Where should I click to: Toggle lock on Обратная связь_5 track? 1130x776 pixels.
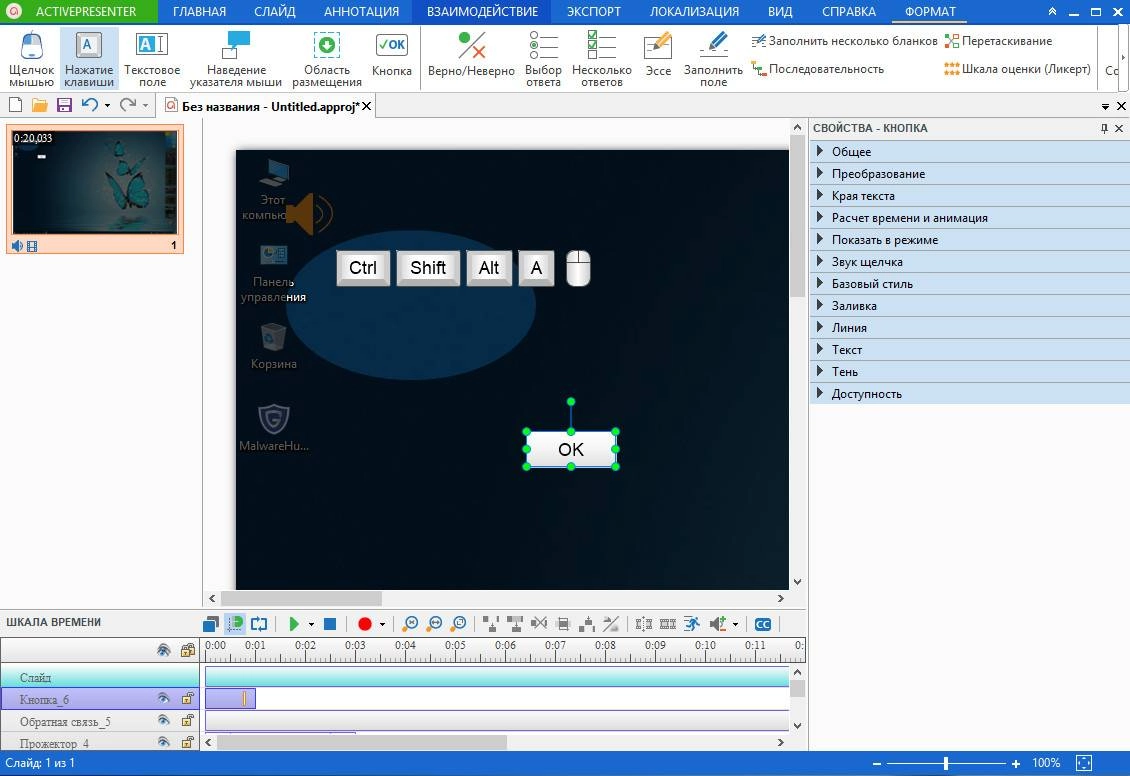(x=187, y=721)
